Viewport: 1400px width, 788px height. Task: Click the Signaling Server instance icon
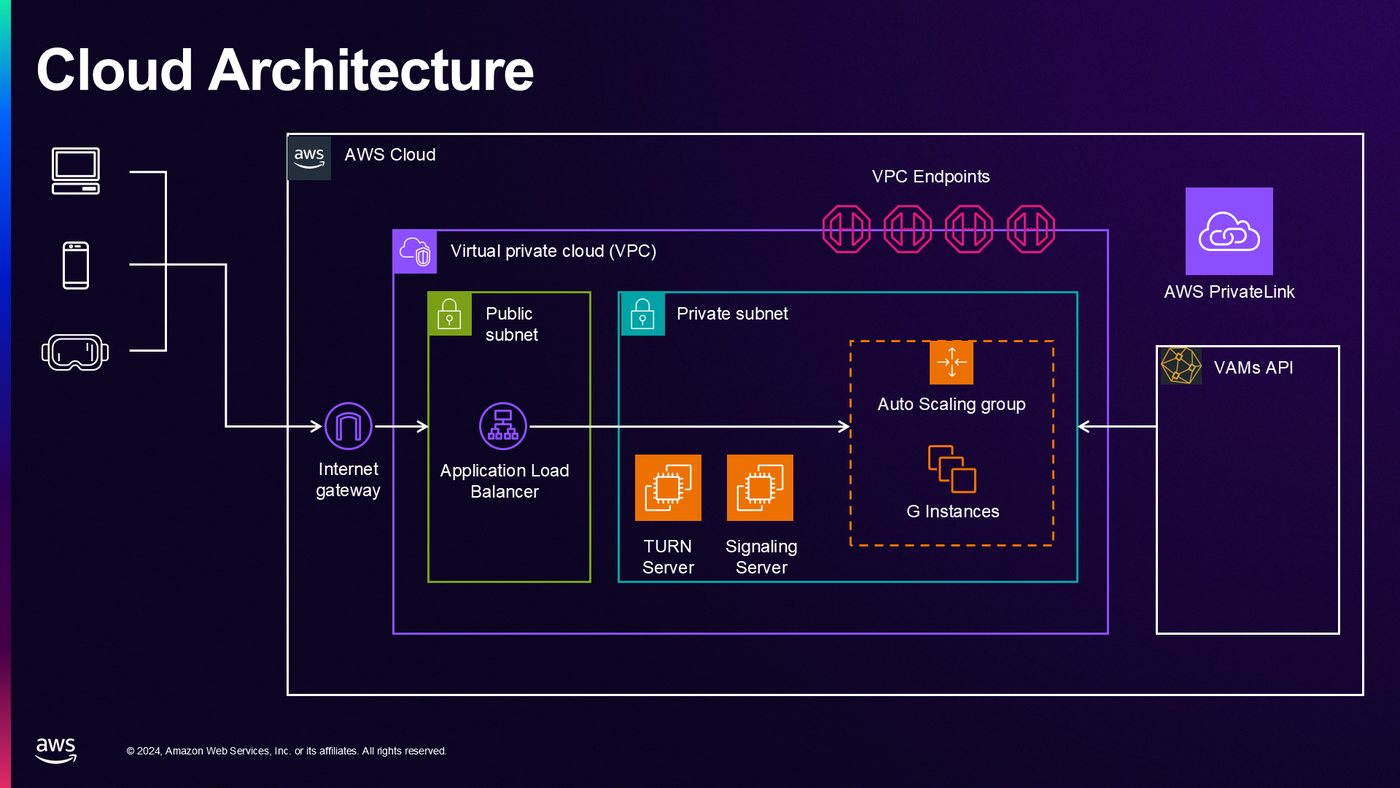pyautogui.click(x=760, y=488)
